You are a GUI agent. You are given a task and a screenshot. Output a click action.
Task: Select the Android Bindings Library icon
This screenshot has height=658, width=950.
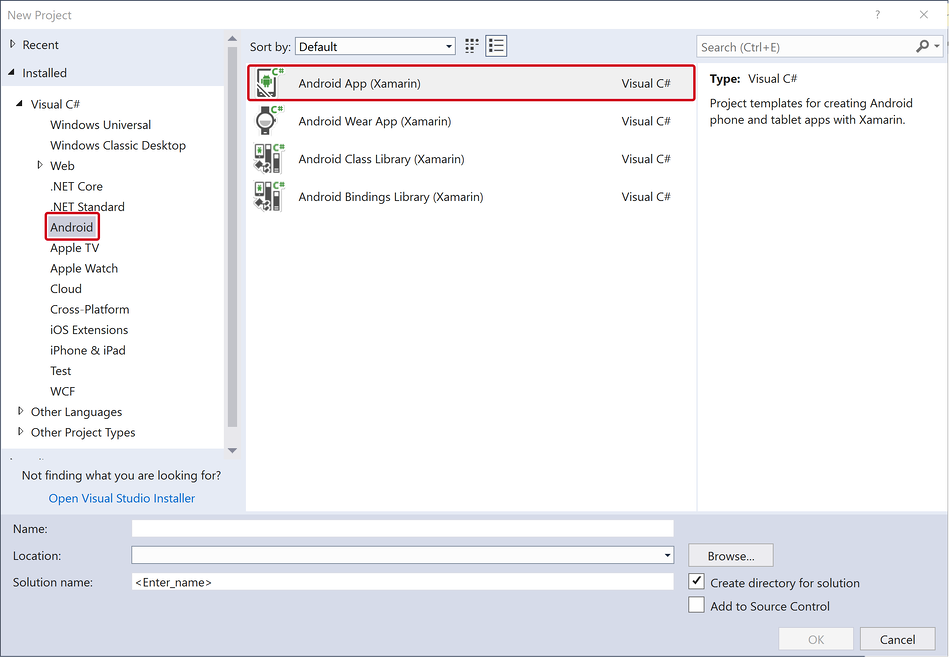269,196
